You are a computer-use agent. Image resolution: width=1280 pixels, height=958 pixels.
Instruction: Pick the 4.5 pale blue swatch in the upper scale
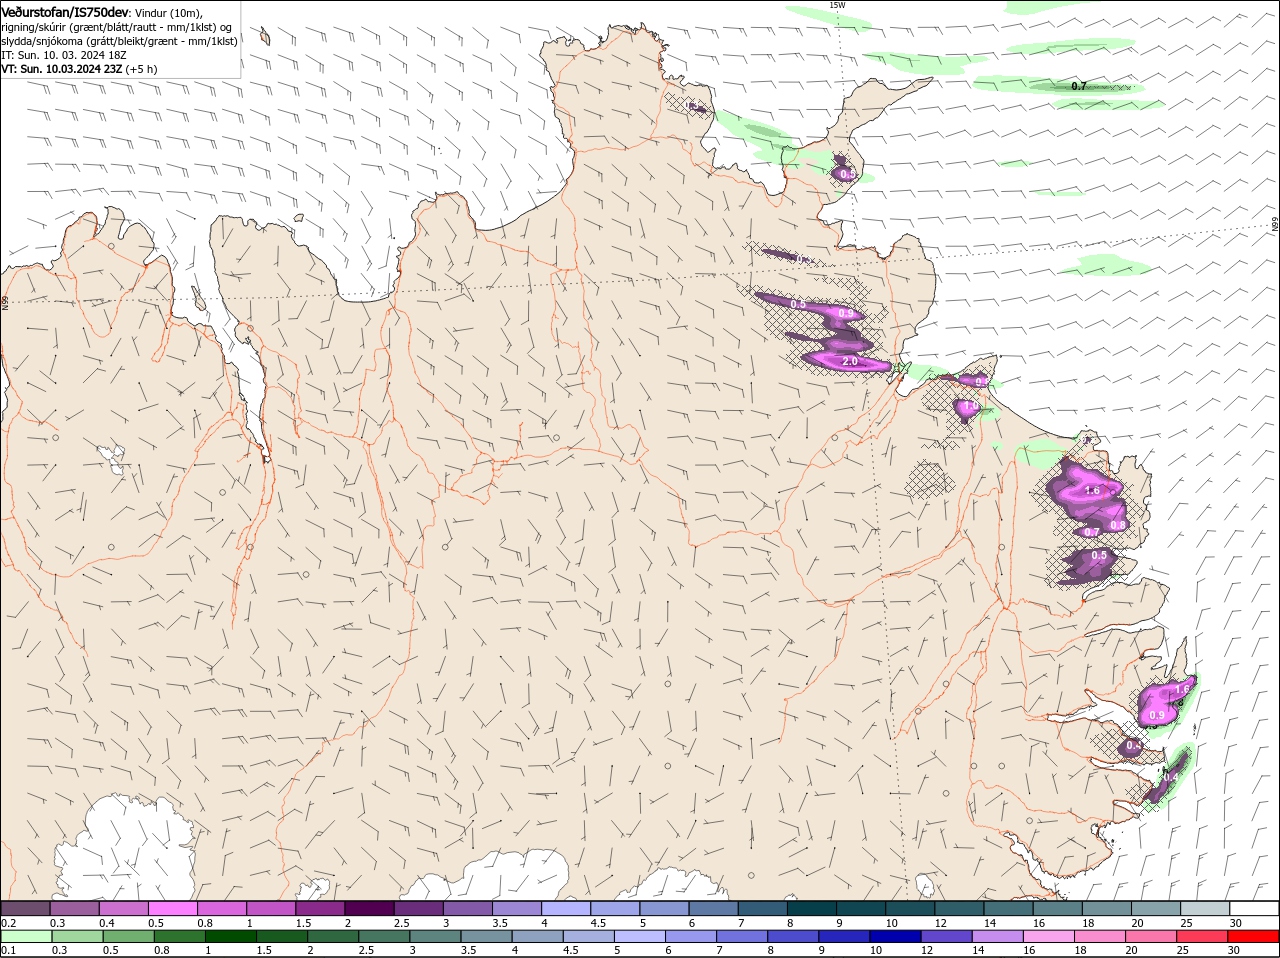(615, 908)
